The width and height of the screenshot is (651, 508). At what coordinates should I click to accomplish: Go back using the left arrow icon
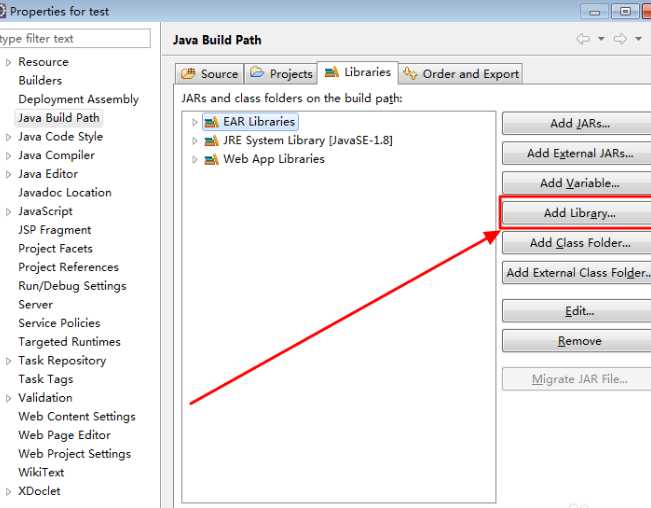point(583,39)
